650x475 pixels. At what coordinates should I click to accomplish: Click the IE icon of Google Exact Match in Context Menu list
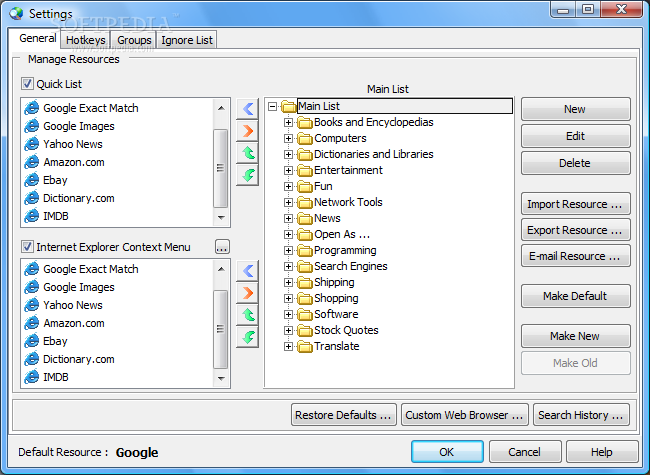[32, 269]
